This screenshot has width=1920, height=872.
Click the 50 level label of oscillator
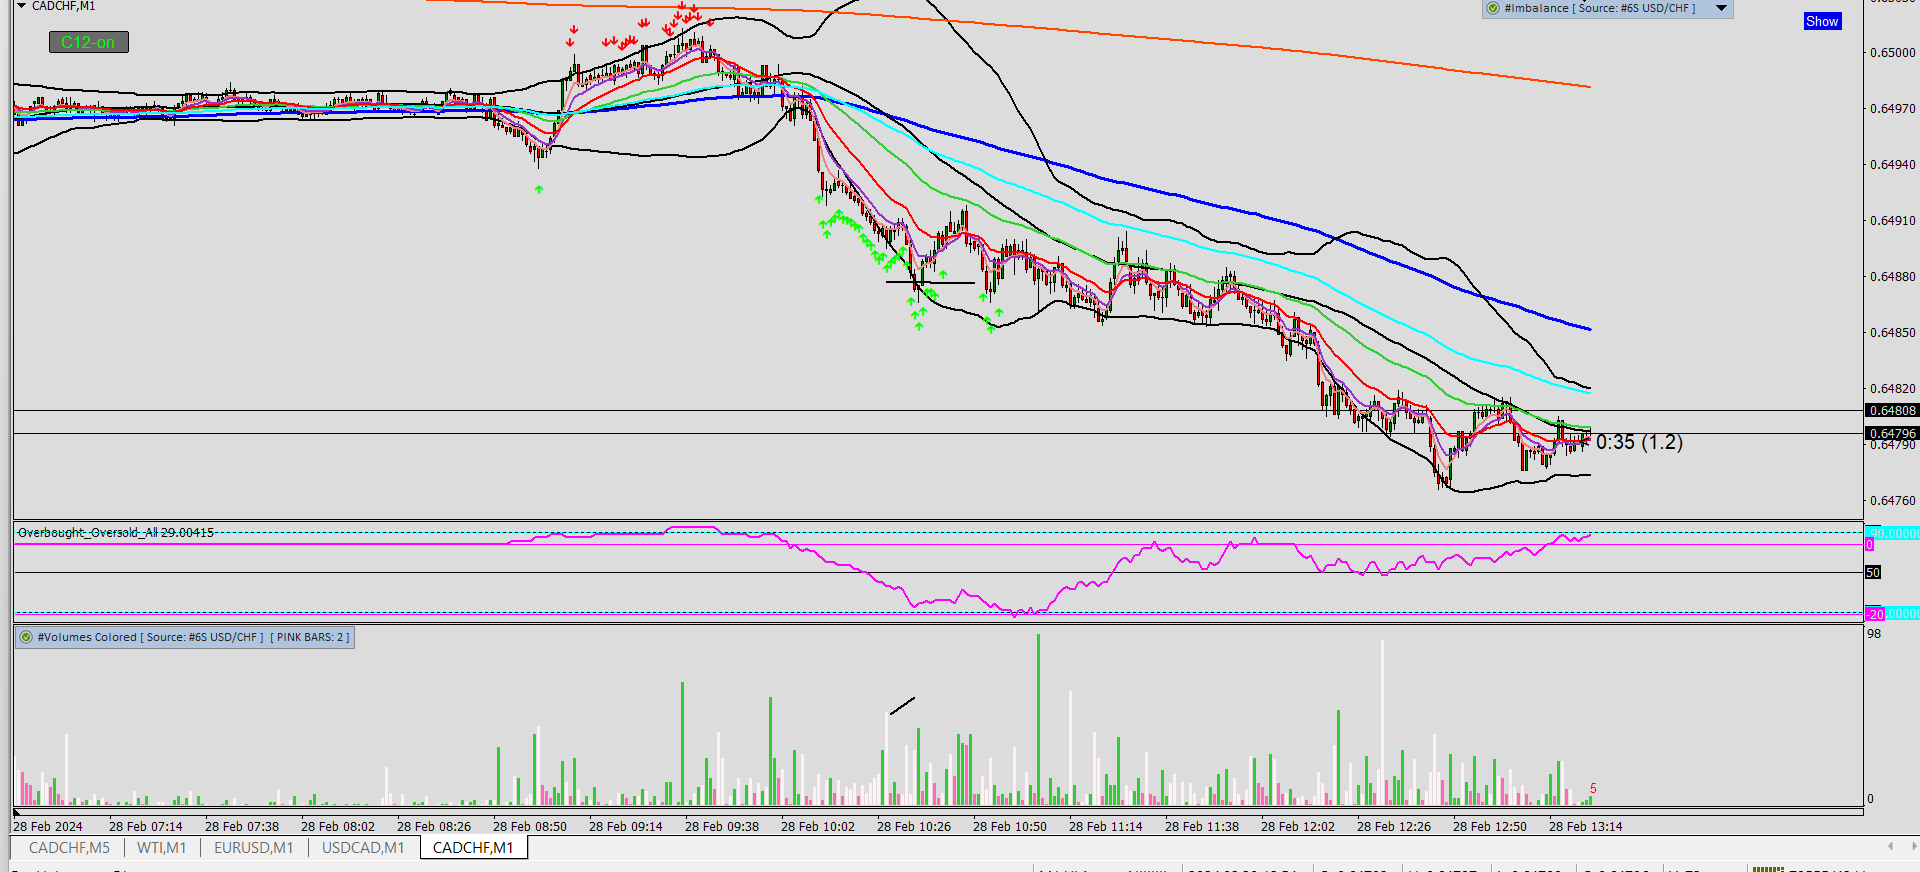pyautogui.click(x=1873, y=573)
